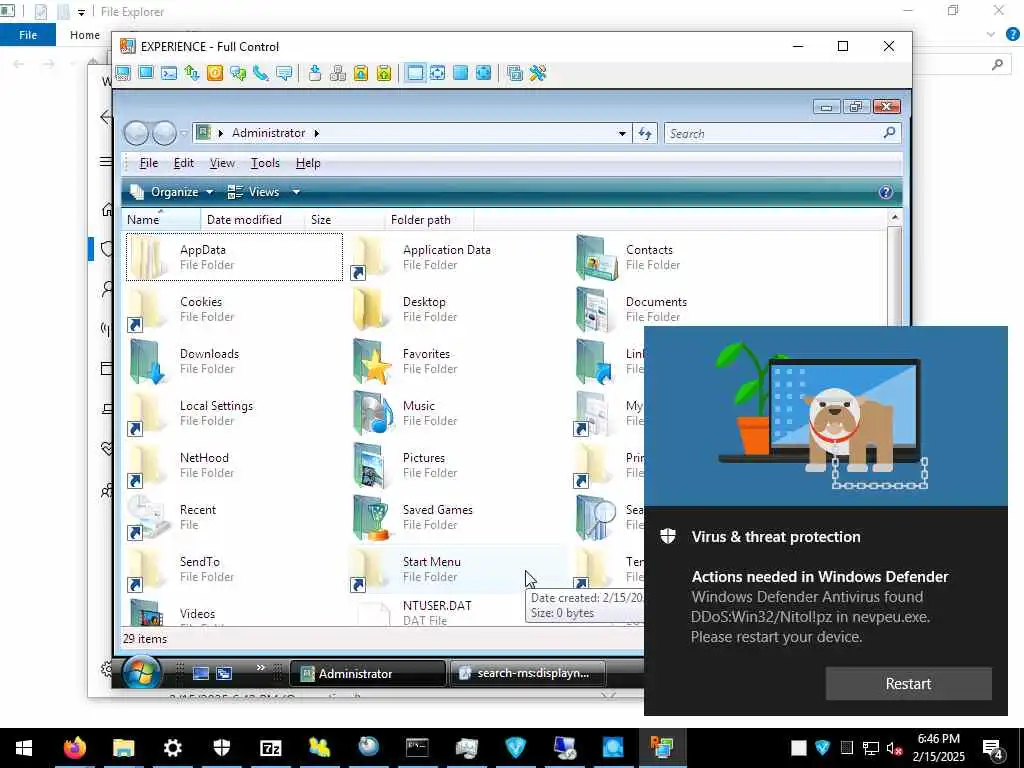Click Restart in Defender notification
The height and width of the screenshot is (768, 1024).
coord(908,684)
